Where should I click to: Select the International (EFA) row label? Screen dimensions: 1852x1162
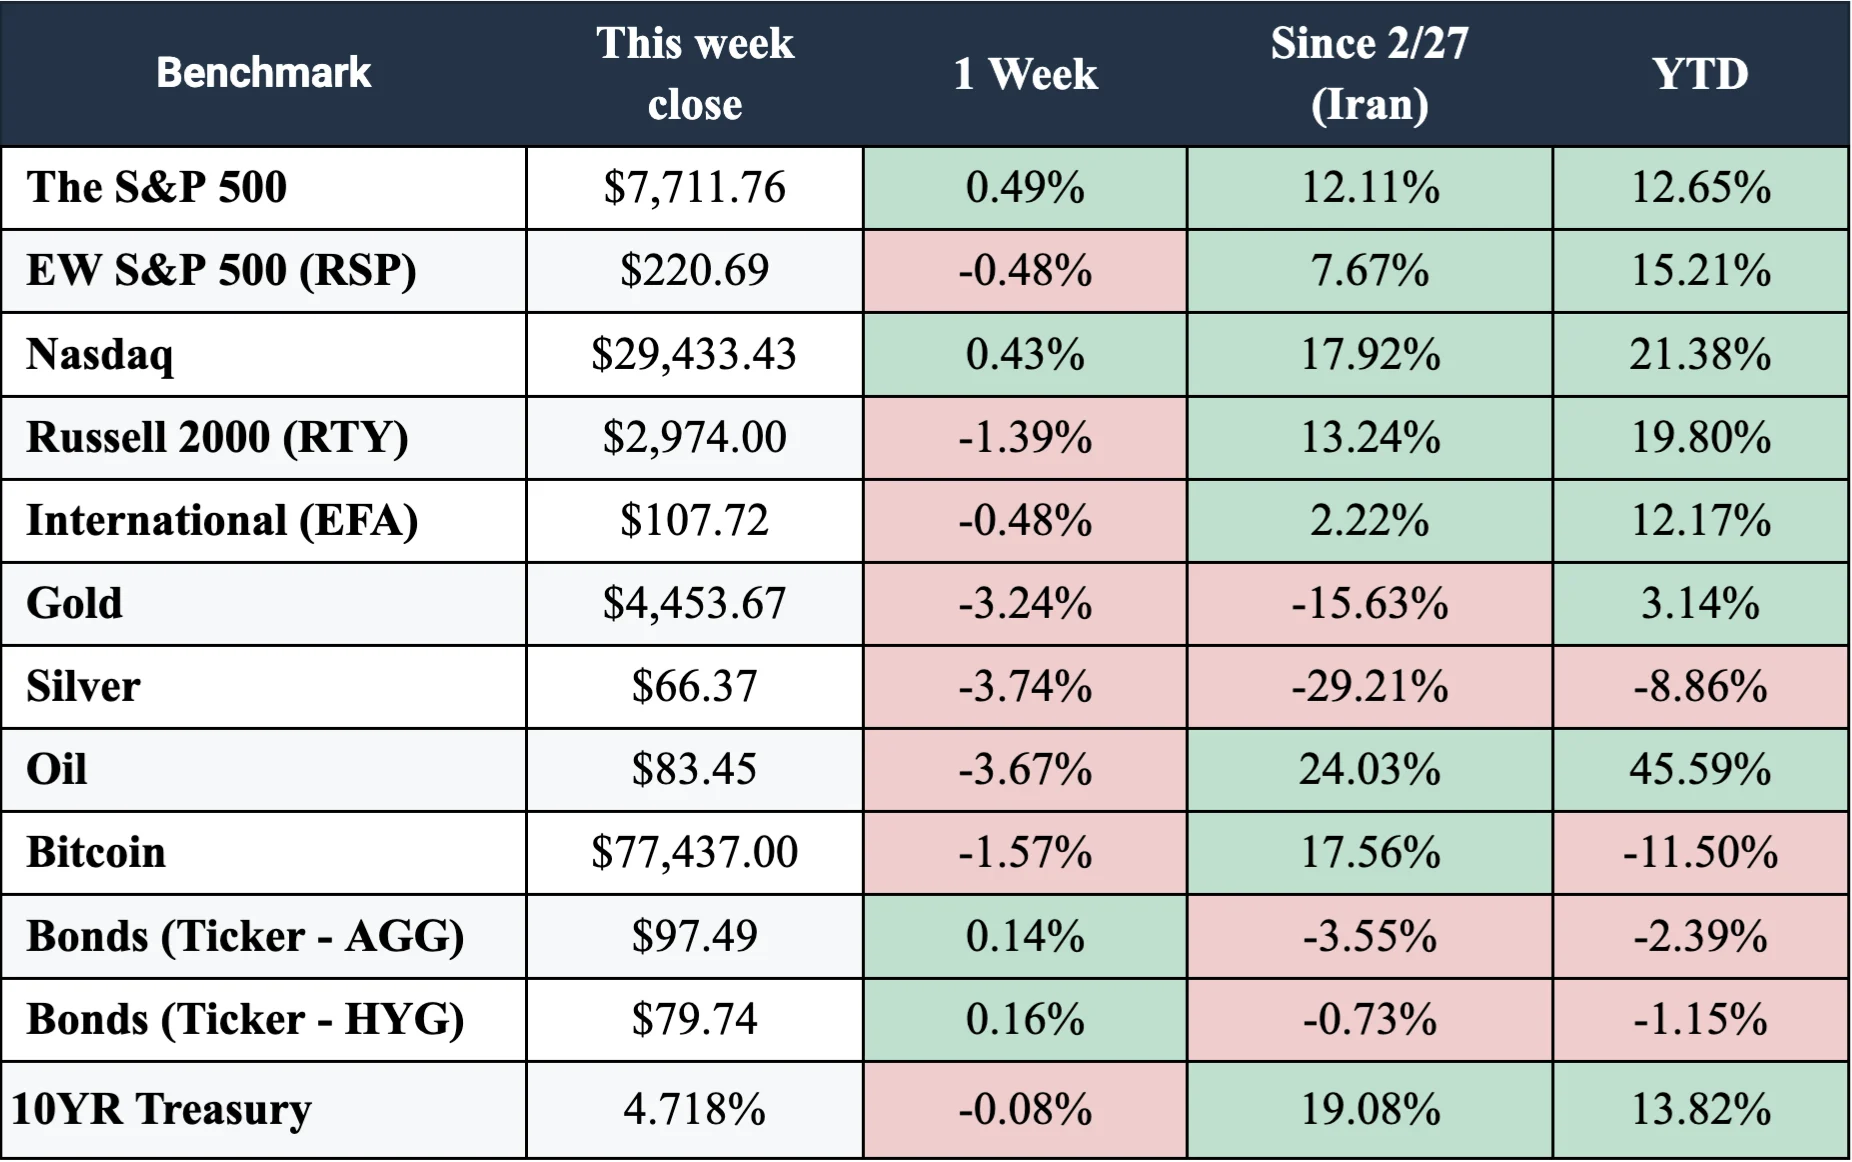[x=222, y=521]
